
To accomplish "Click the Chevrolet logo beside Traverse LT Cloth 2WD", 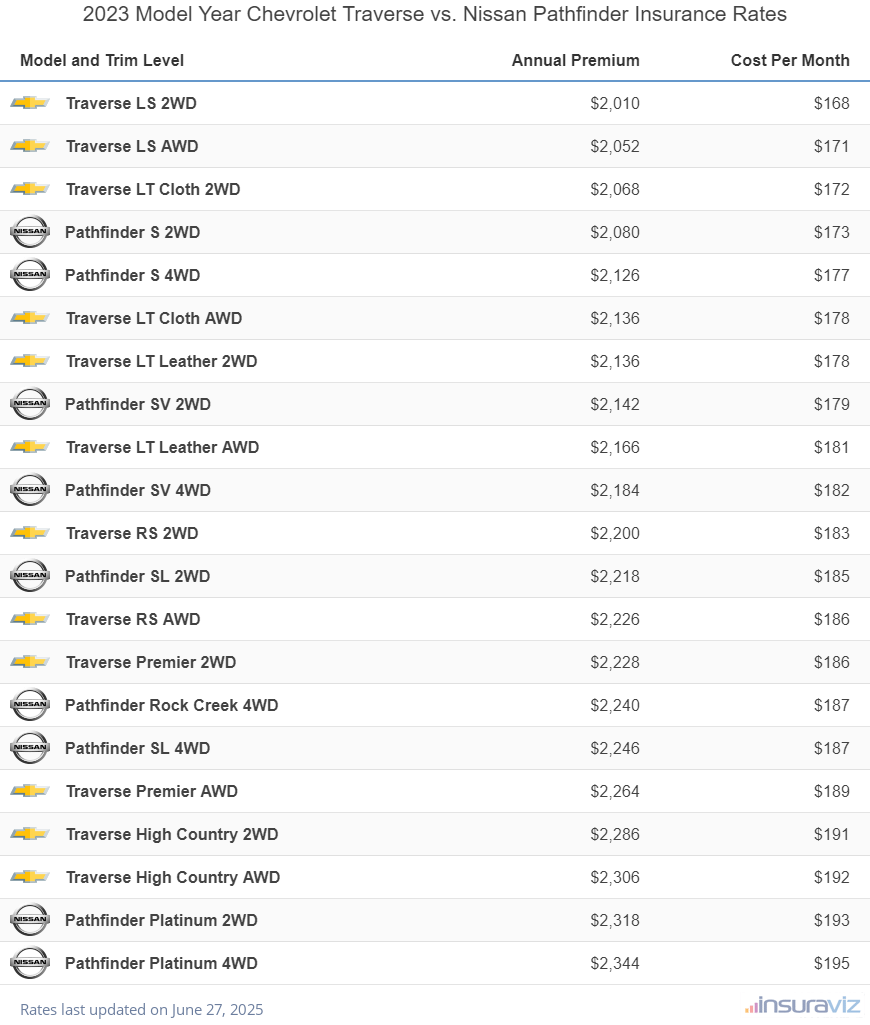I will (x=30, y=189).
